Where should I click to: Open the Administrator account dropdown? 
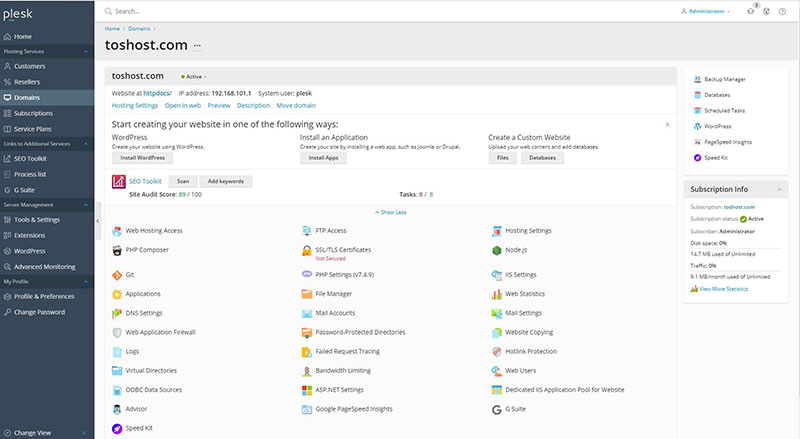(706, 11)
